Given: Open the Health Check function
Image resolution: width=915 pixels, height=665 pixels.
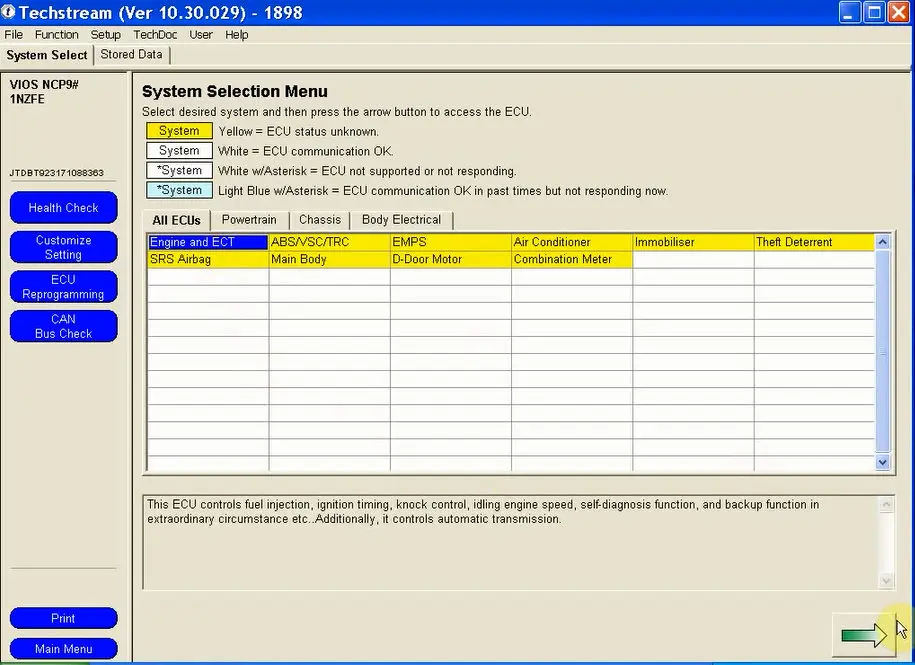Looking at the screenshot, I should 63,208.
